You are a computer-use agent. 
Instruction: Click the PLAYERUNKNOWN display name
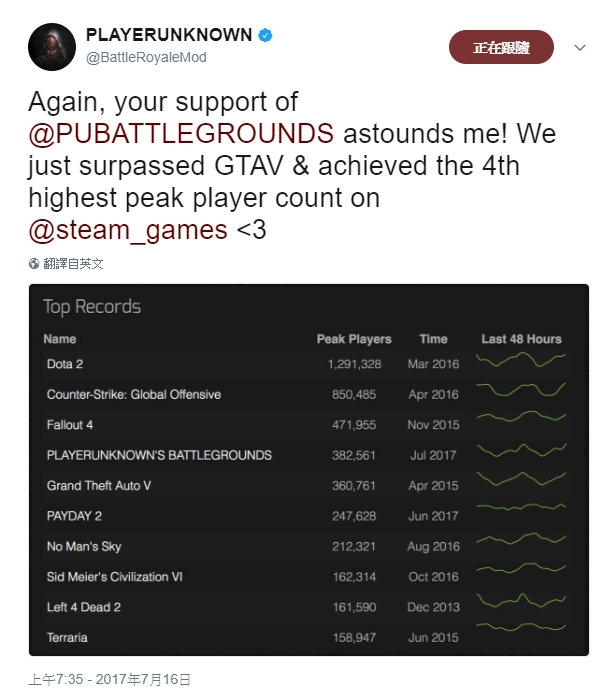169,35
